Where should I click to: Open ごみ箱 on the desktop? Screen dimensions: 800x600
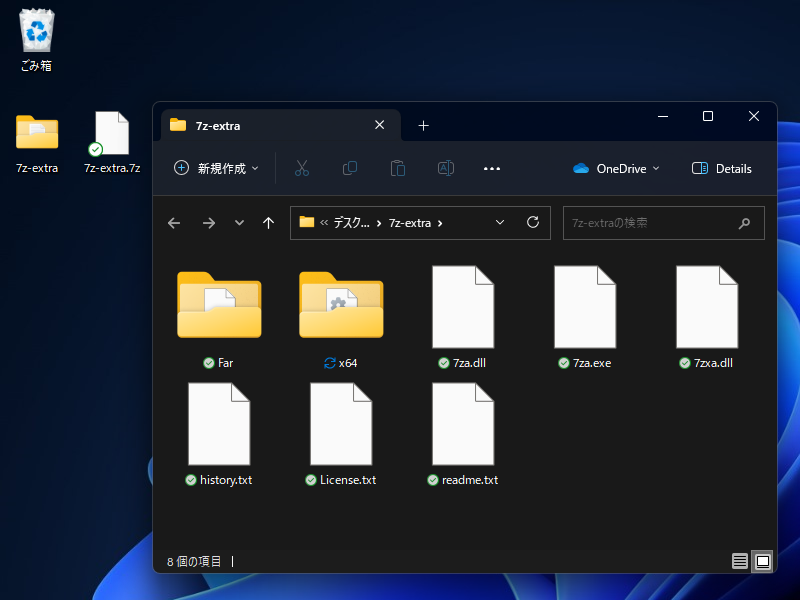[x=36, y=30]
